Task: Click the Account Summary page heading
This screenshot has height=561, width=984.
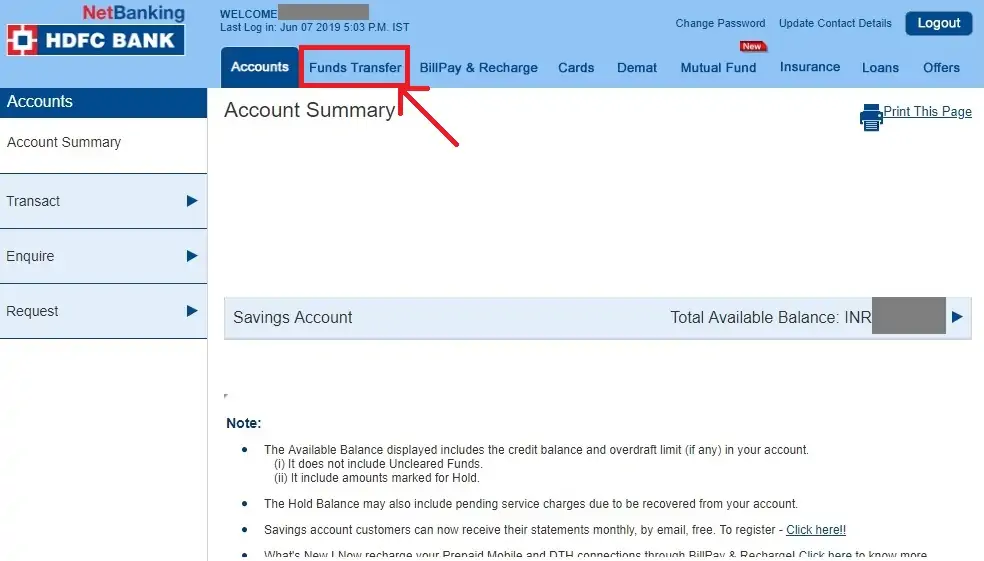Action: pyautogui.click(x=310, y=110)
